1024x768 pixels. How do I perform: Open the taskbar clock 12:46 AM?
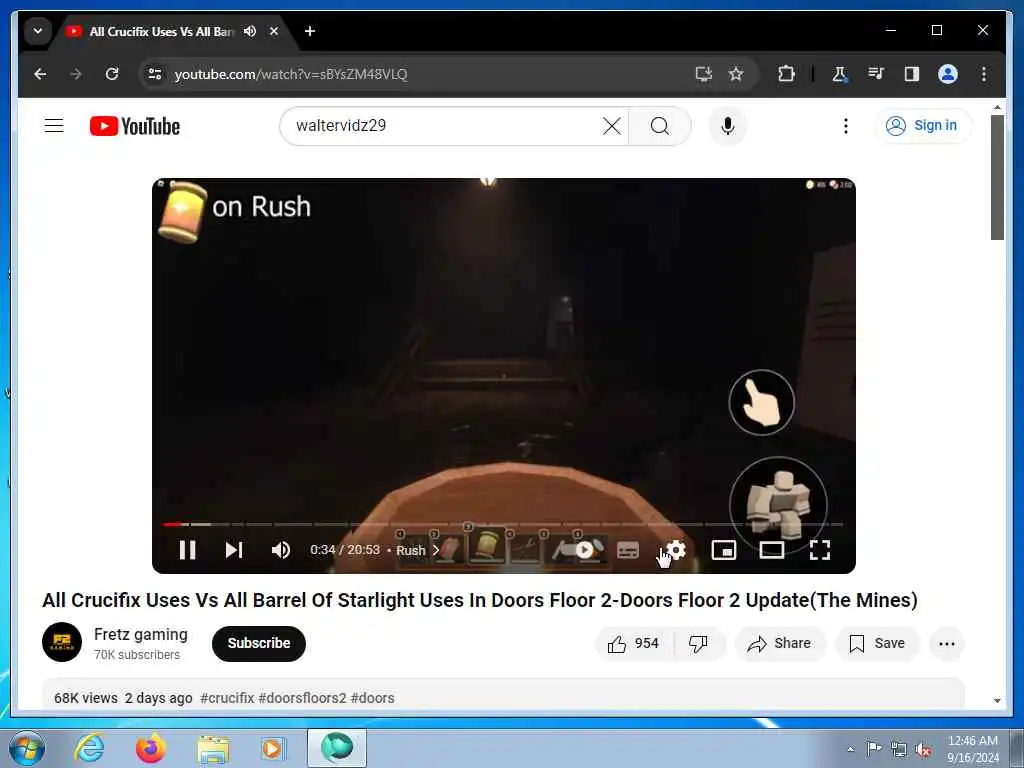click(972, 749)
